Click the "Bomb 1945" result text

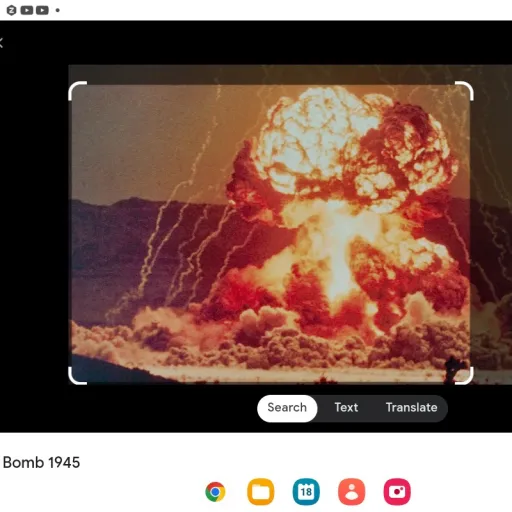(41, 463)
